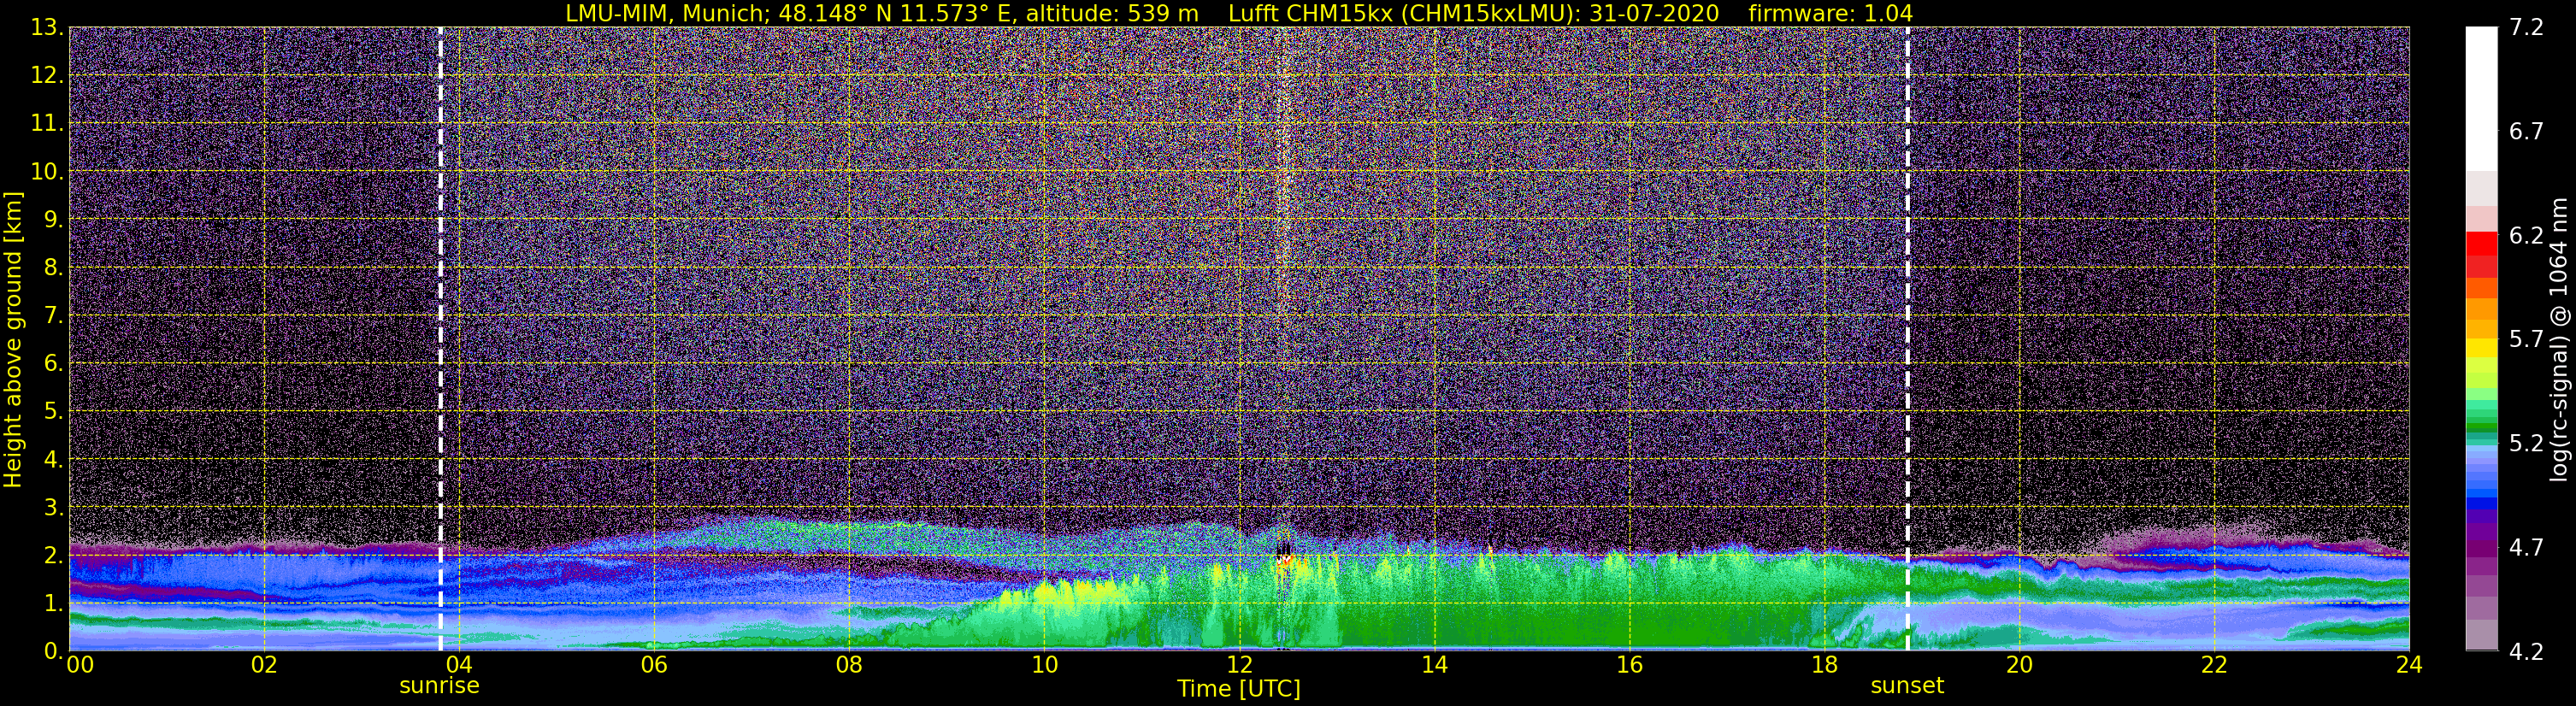
Task: Click the colorbar tick value 6.7
Action: point(2526,131)
